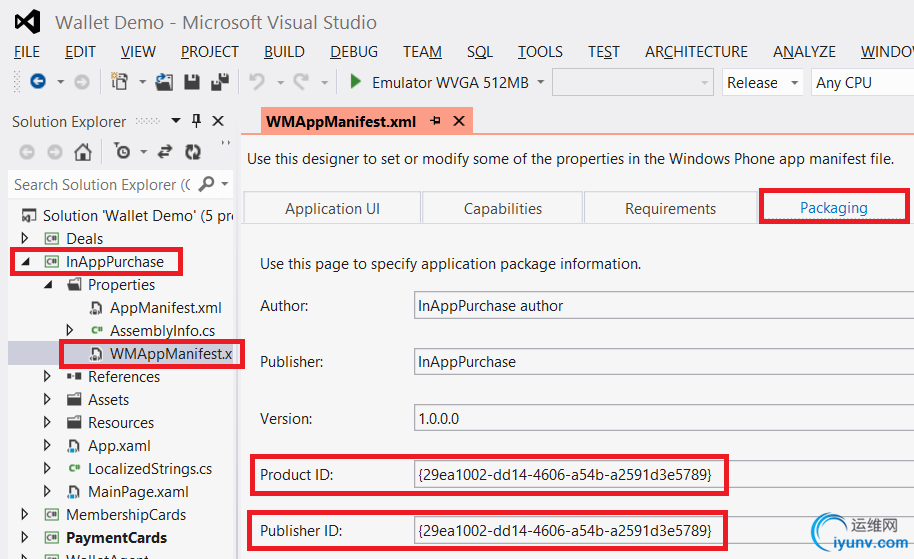Click the Solution Explorer Home icon

click(83, 152)
